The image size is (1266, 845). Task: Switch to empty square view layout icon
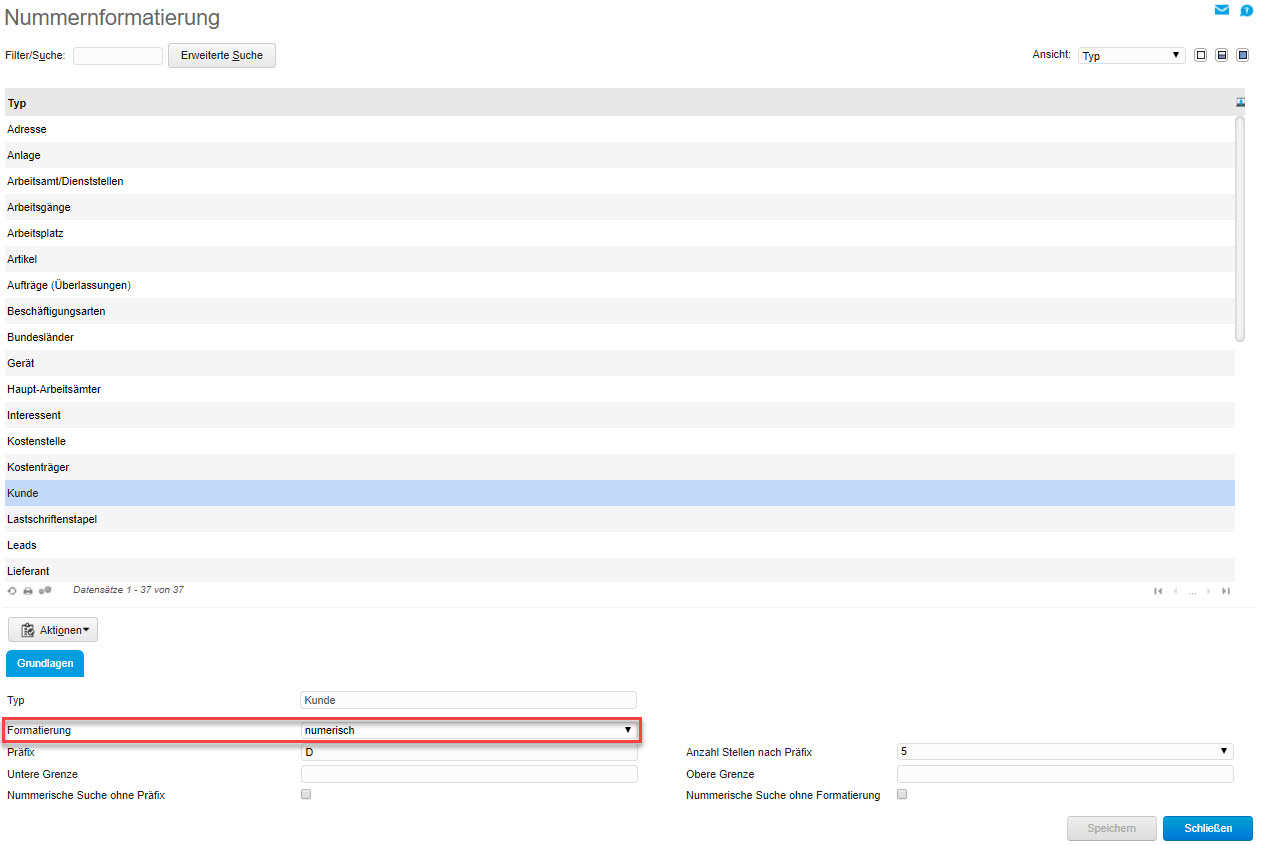click(1201, 56)
